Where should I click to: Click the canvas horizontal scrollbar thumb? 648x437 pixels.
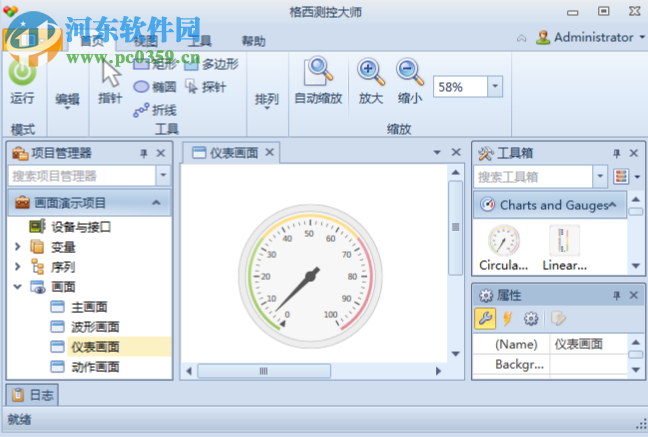[264, 371]
